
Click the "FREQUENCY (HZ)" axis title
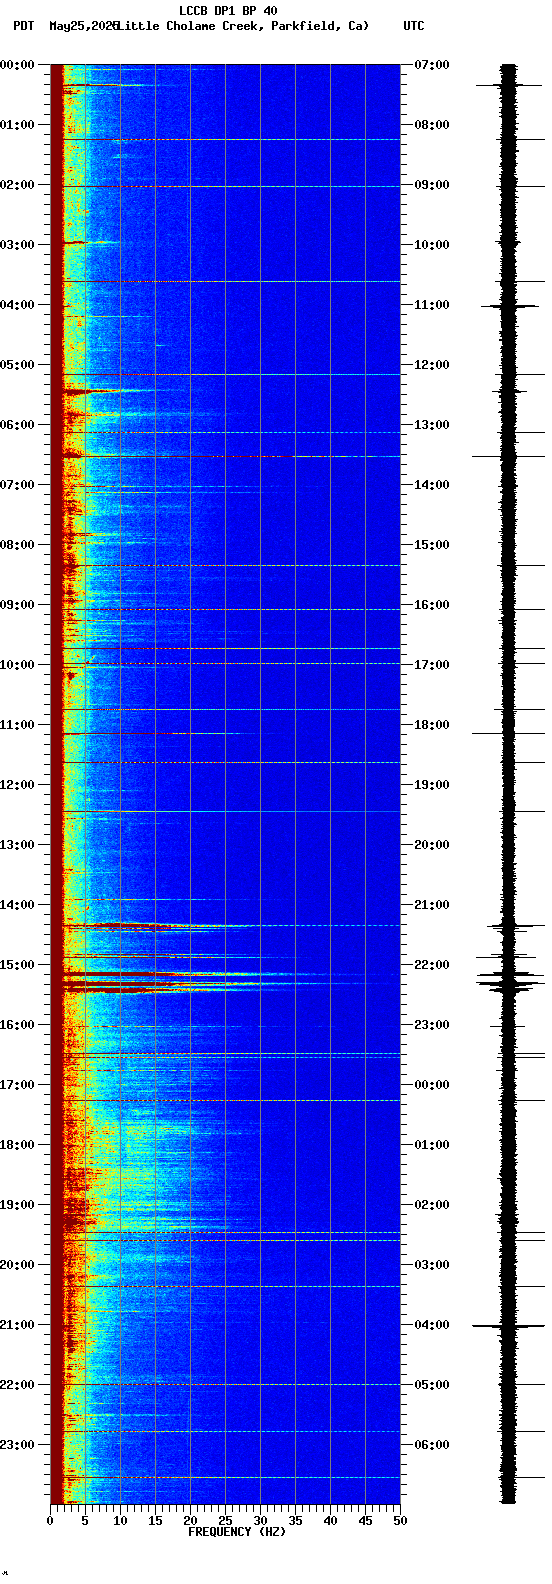[237, 1532]
